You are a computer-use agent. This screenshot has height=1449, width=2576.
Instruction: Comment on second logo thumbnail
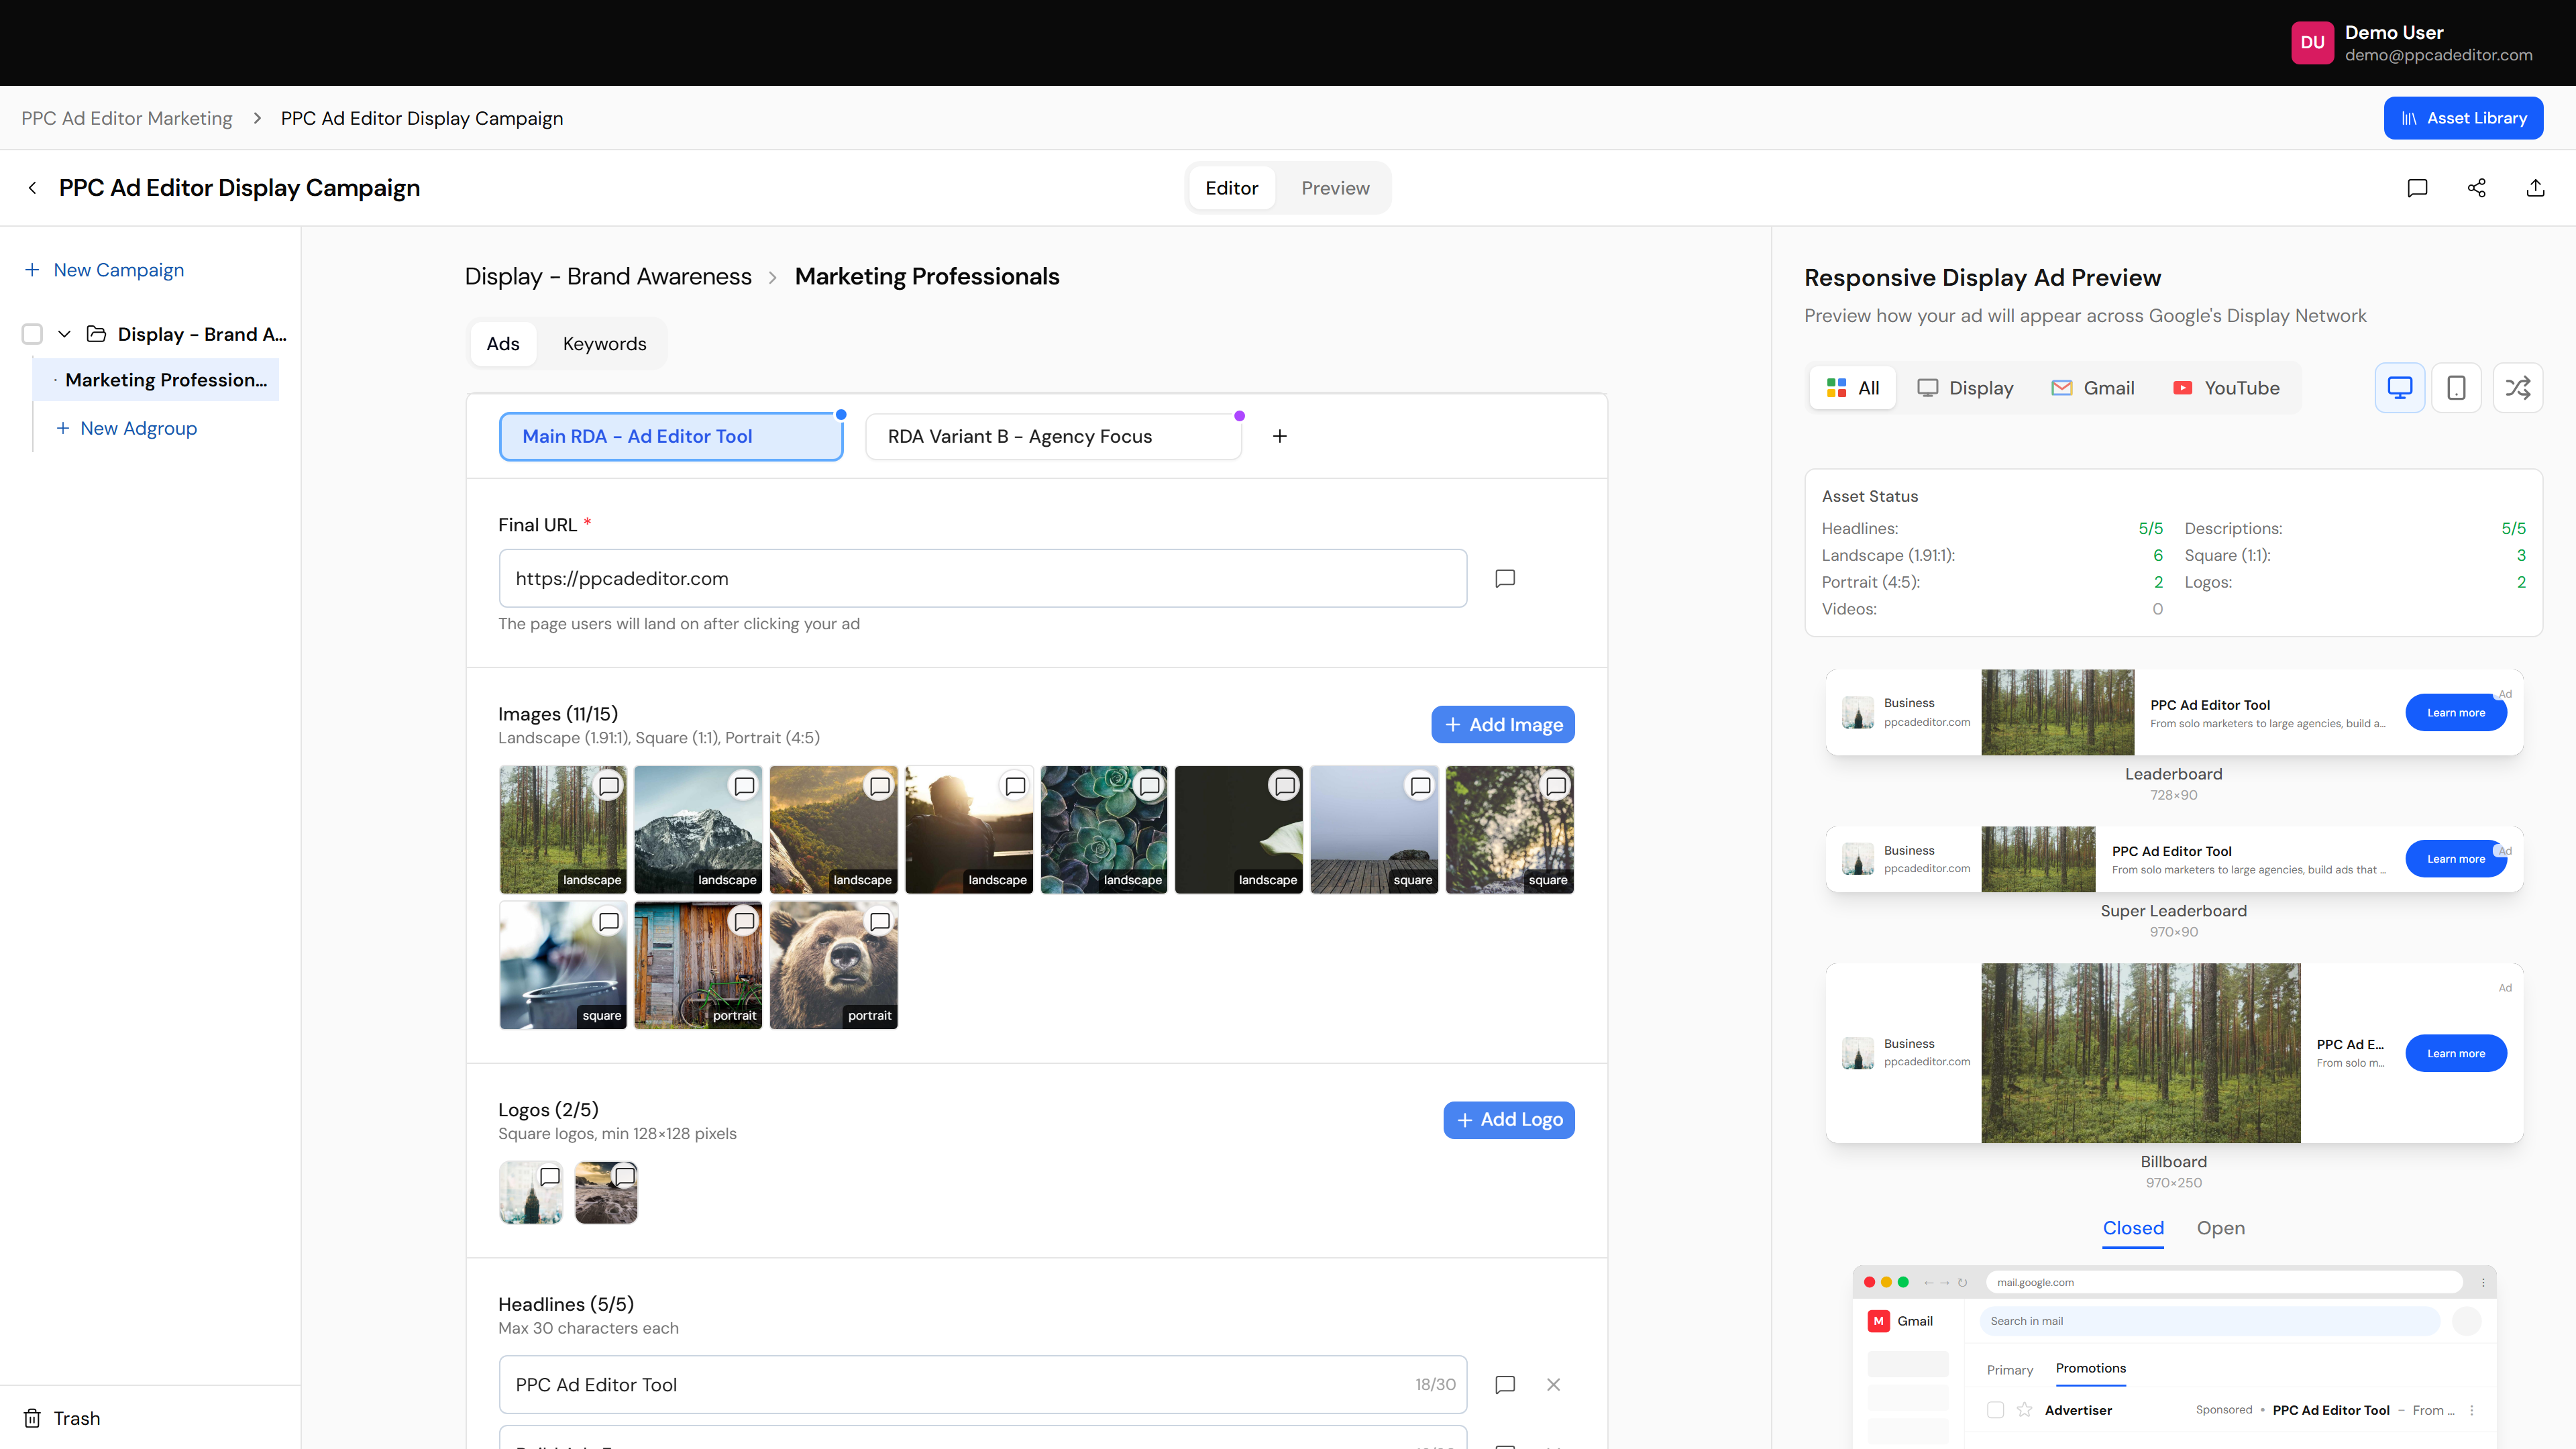625,1177
